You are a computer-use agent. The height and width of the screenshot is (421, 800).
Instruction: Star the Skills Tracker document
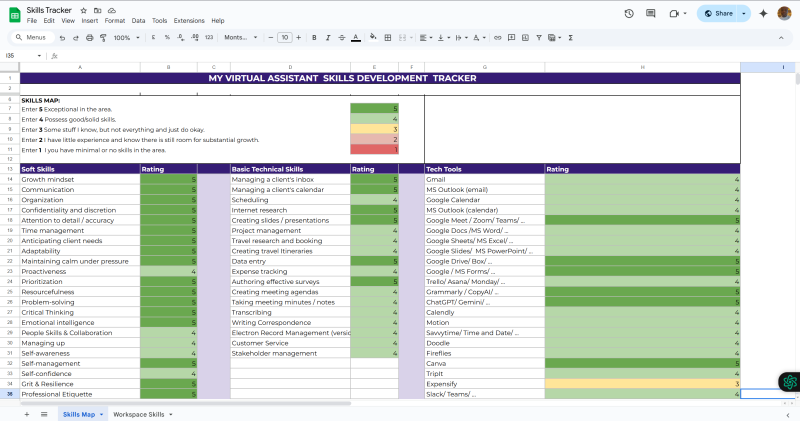point(84,10)
